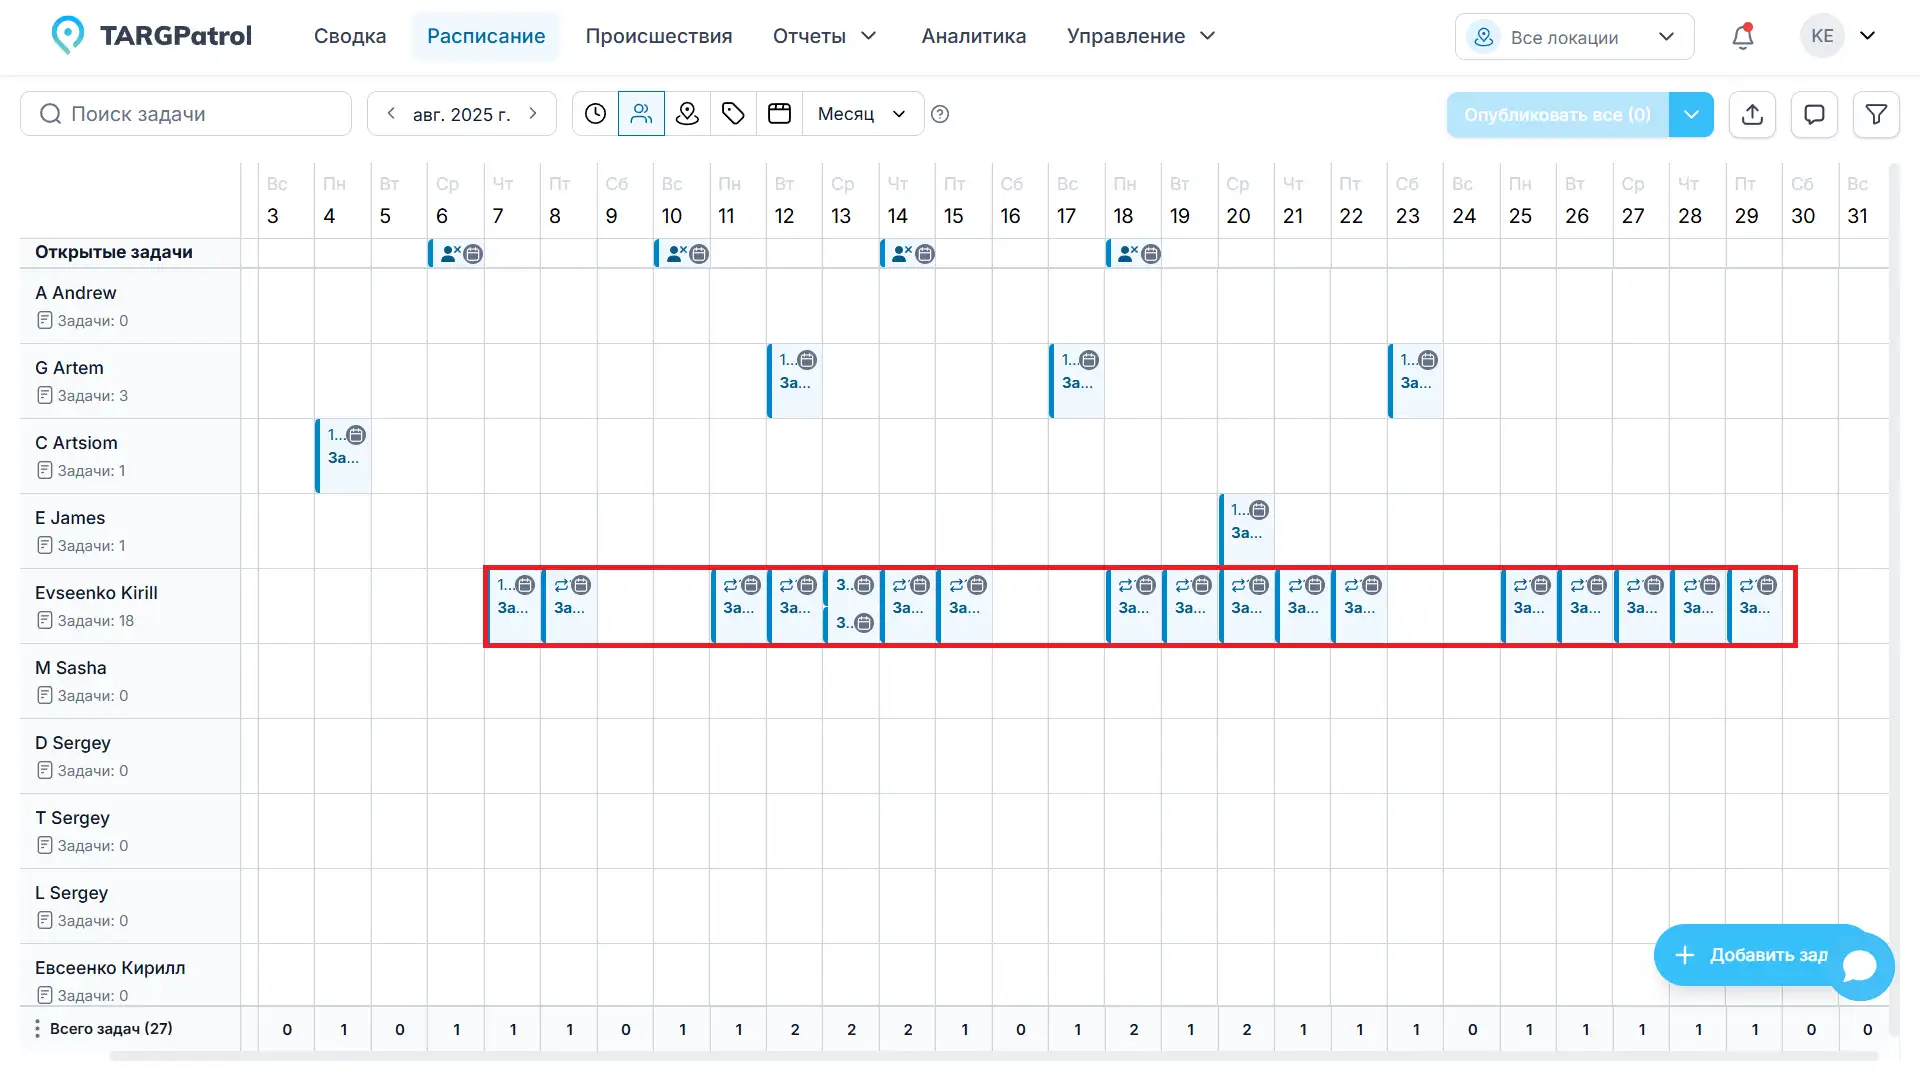Open filters with the funnel icon
Viewport: 1920px width, 1080px height.
click(x=1876, y=114)
